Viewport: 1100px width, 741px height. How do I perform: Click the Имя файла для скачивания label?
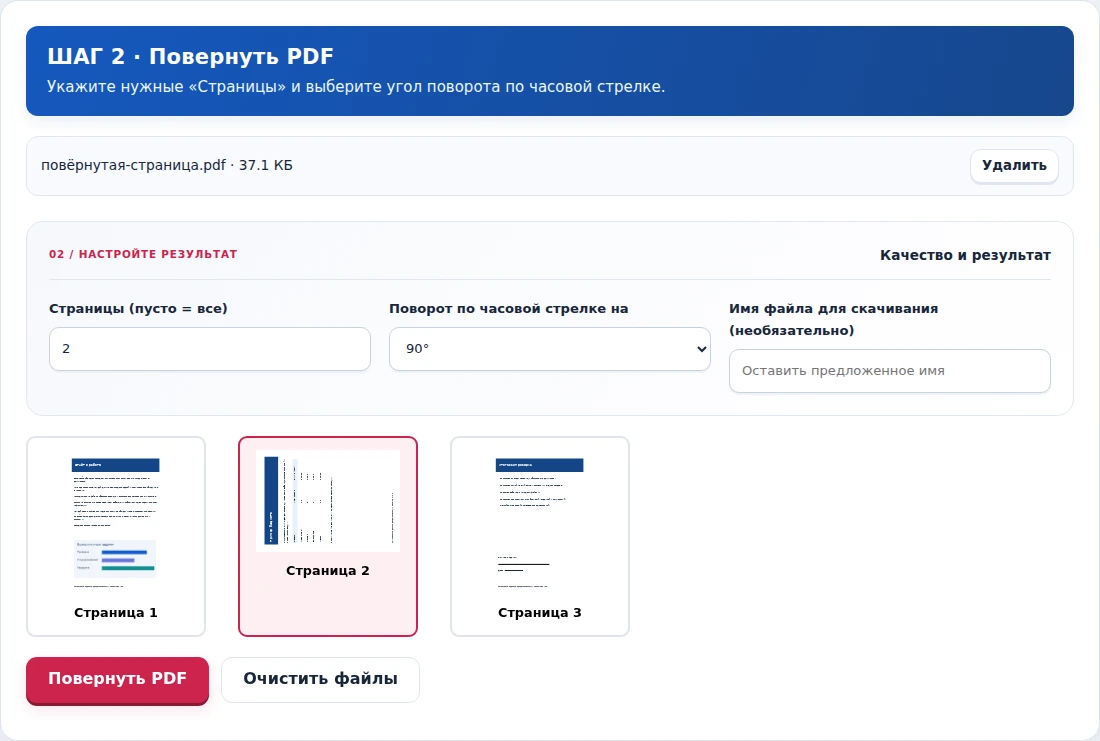coord(833,319)
